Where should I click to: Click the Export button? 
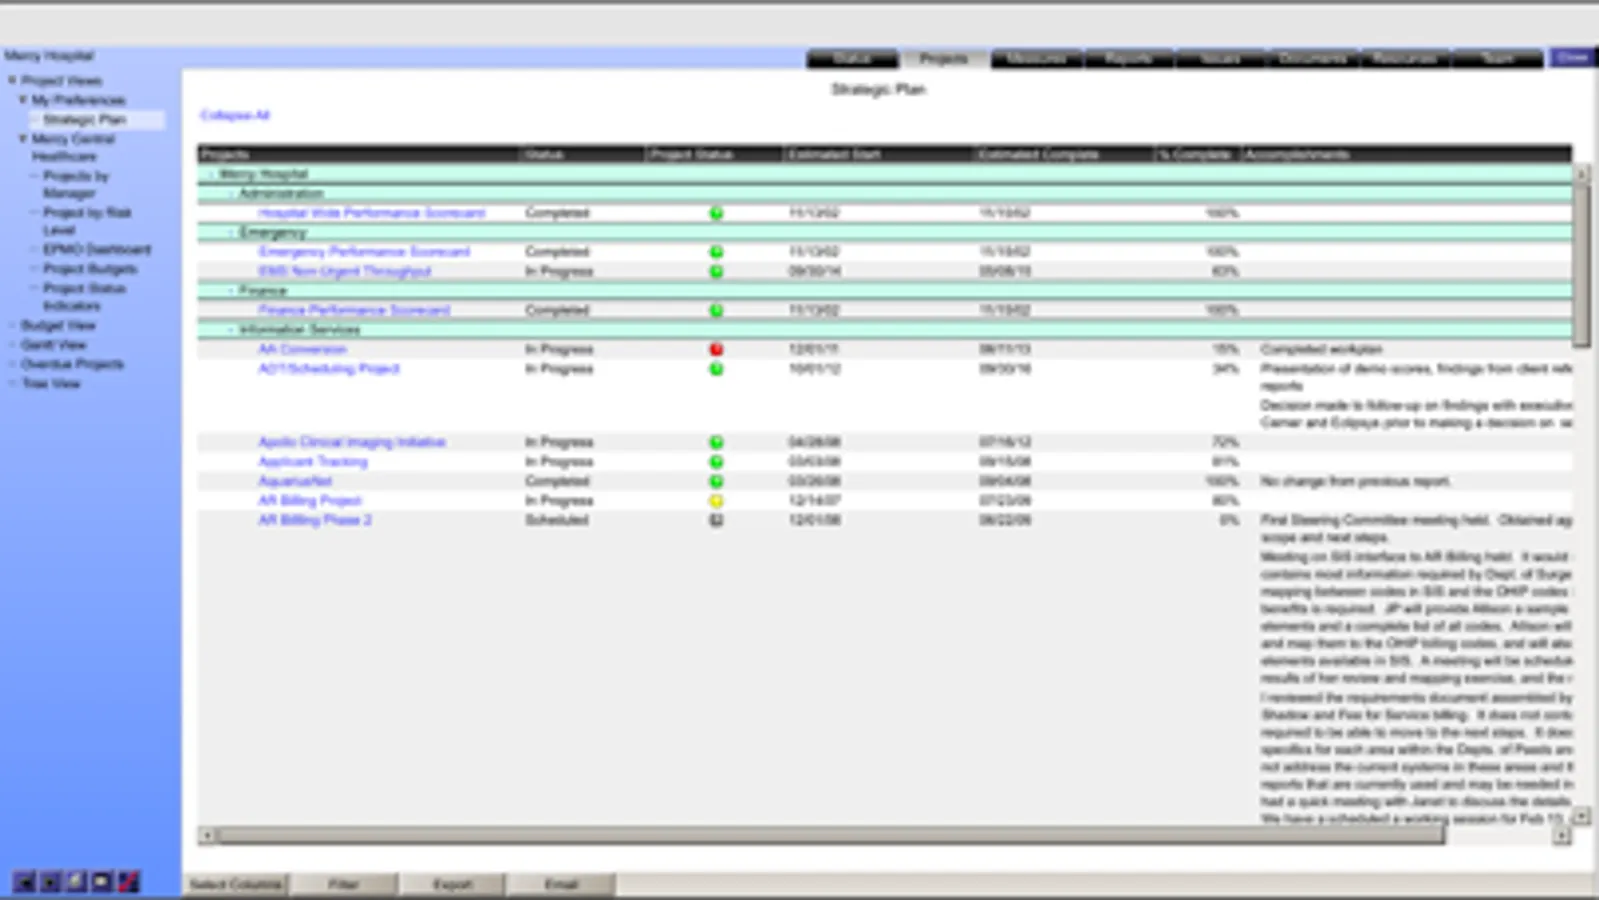pyautogui.click(x=452, y=884)
